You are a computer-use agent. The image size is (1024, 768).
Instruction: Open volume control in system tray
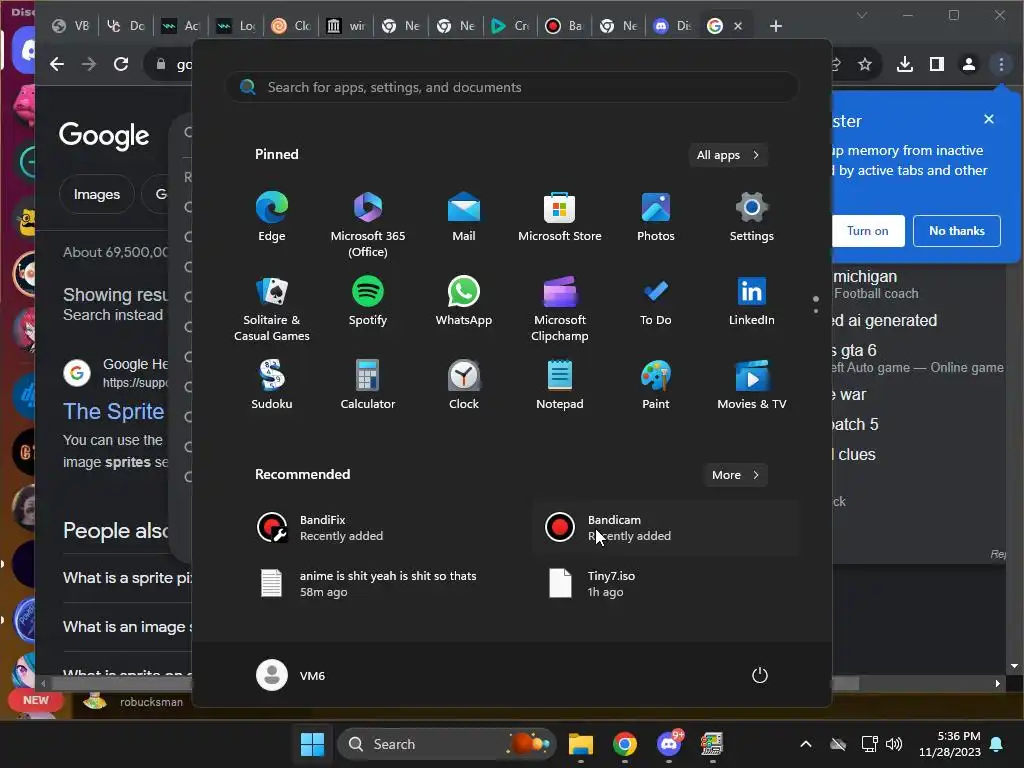894,744
